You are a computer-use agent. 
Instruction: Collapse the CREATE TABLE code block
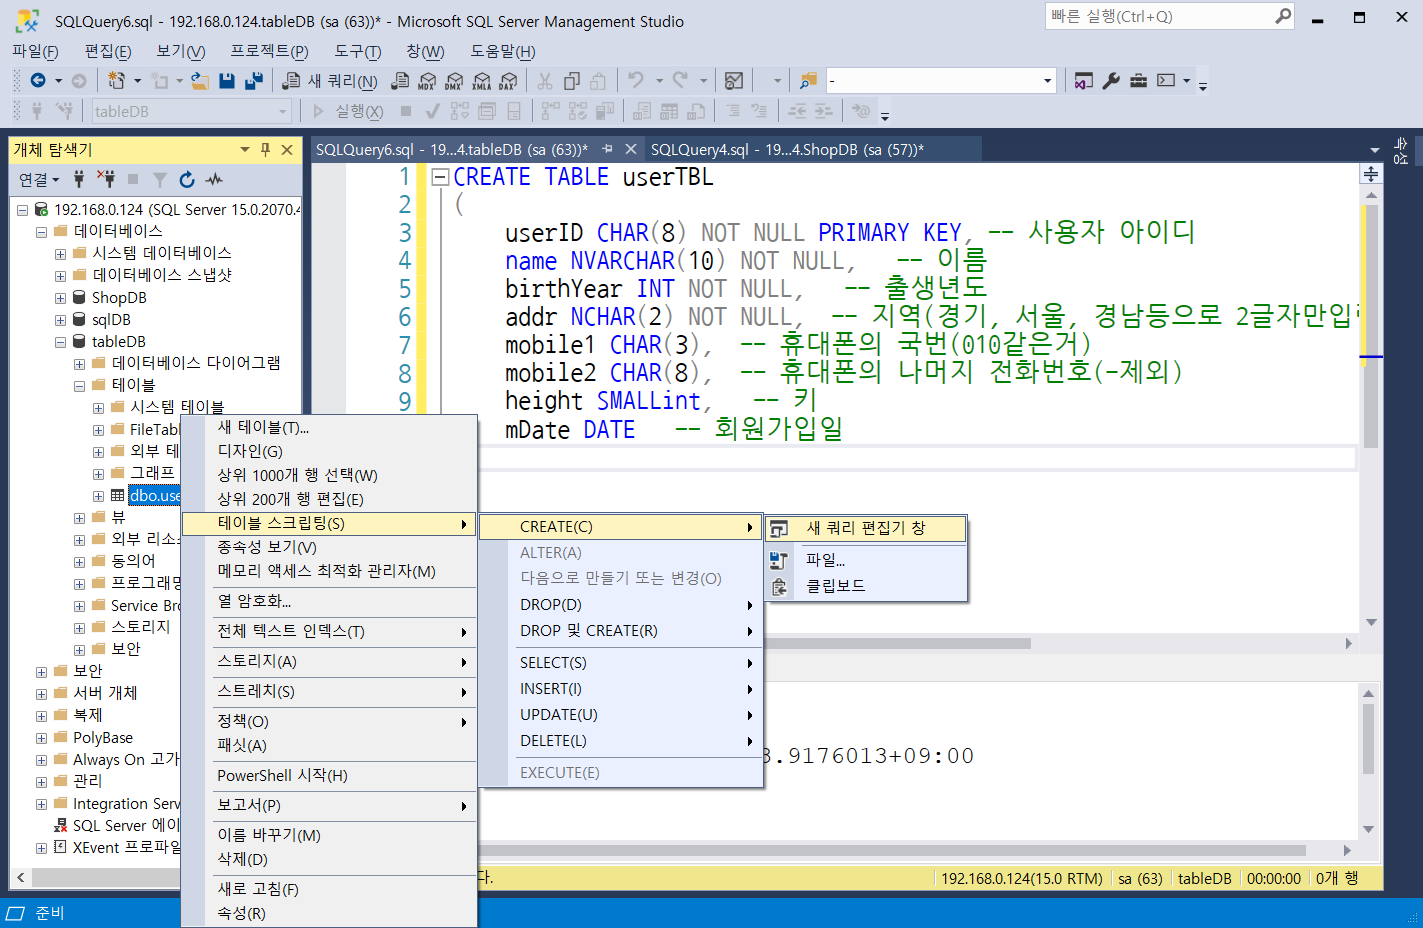439,177
